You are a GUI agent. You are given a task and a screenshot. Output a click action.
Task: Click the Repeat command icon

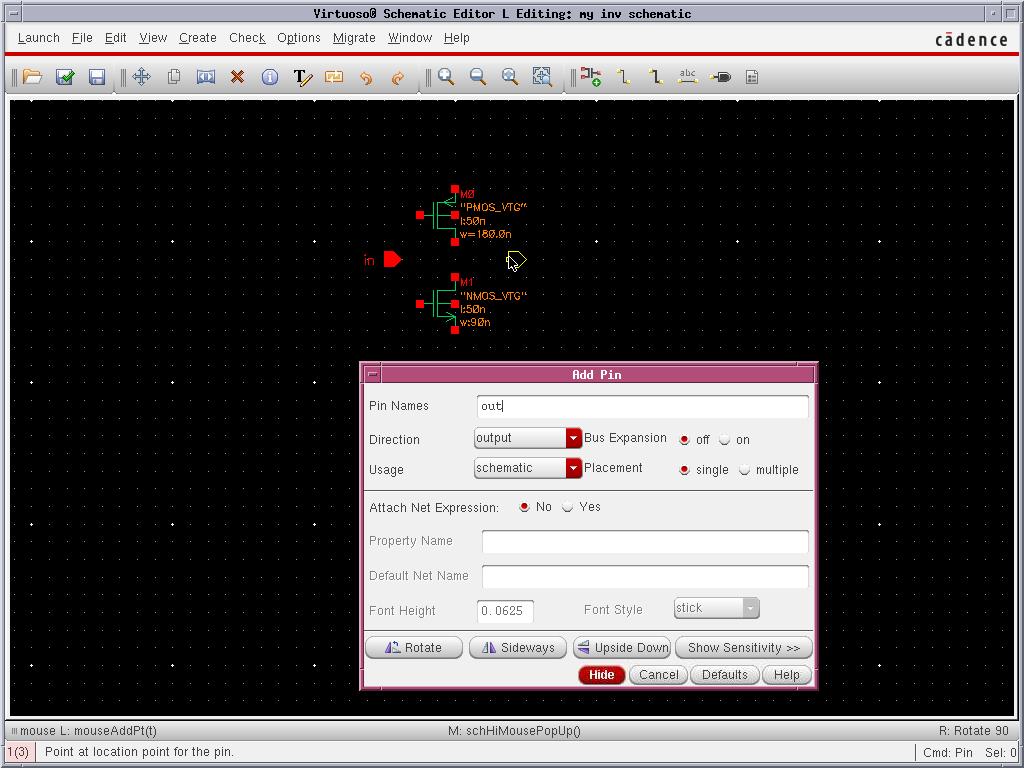(x=334, y=77)
